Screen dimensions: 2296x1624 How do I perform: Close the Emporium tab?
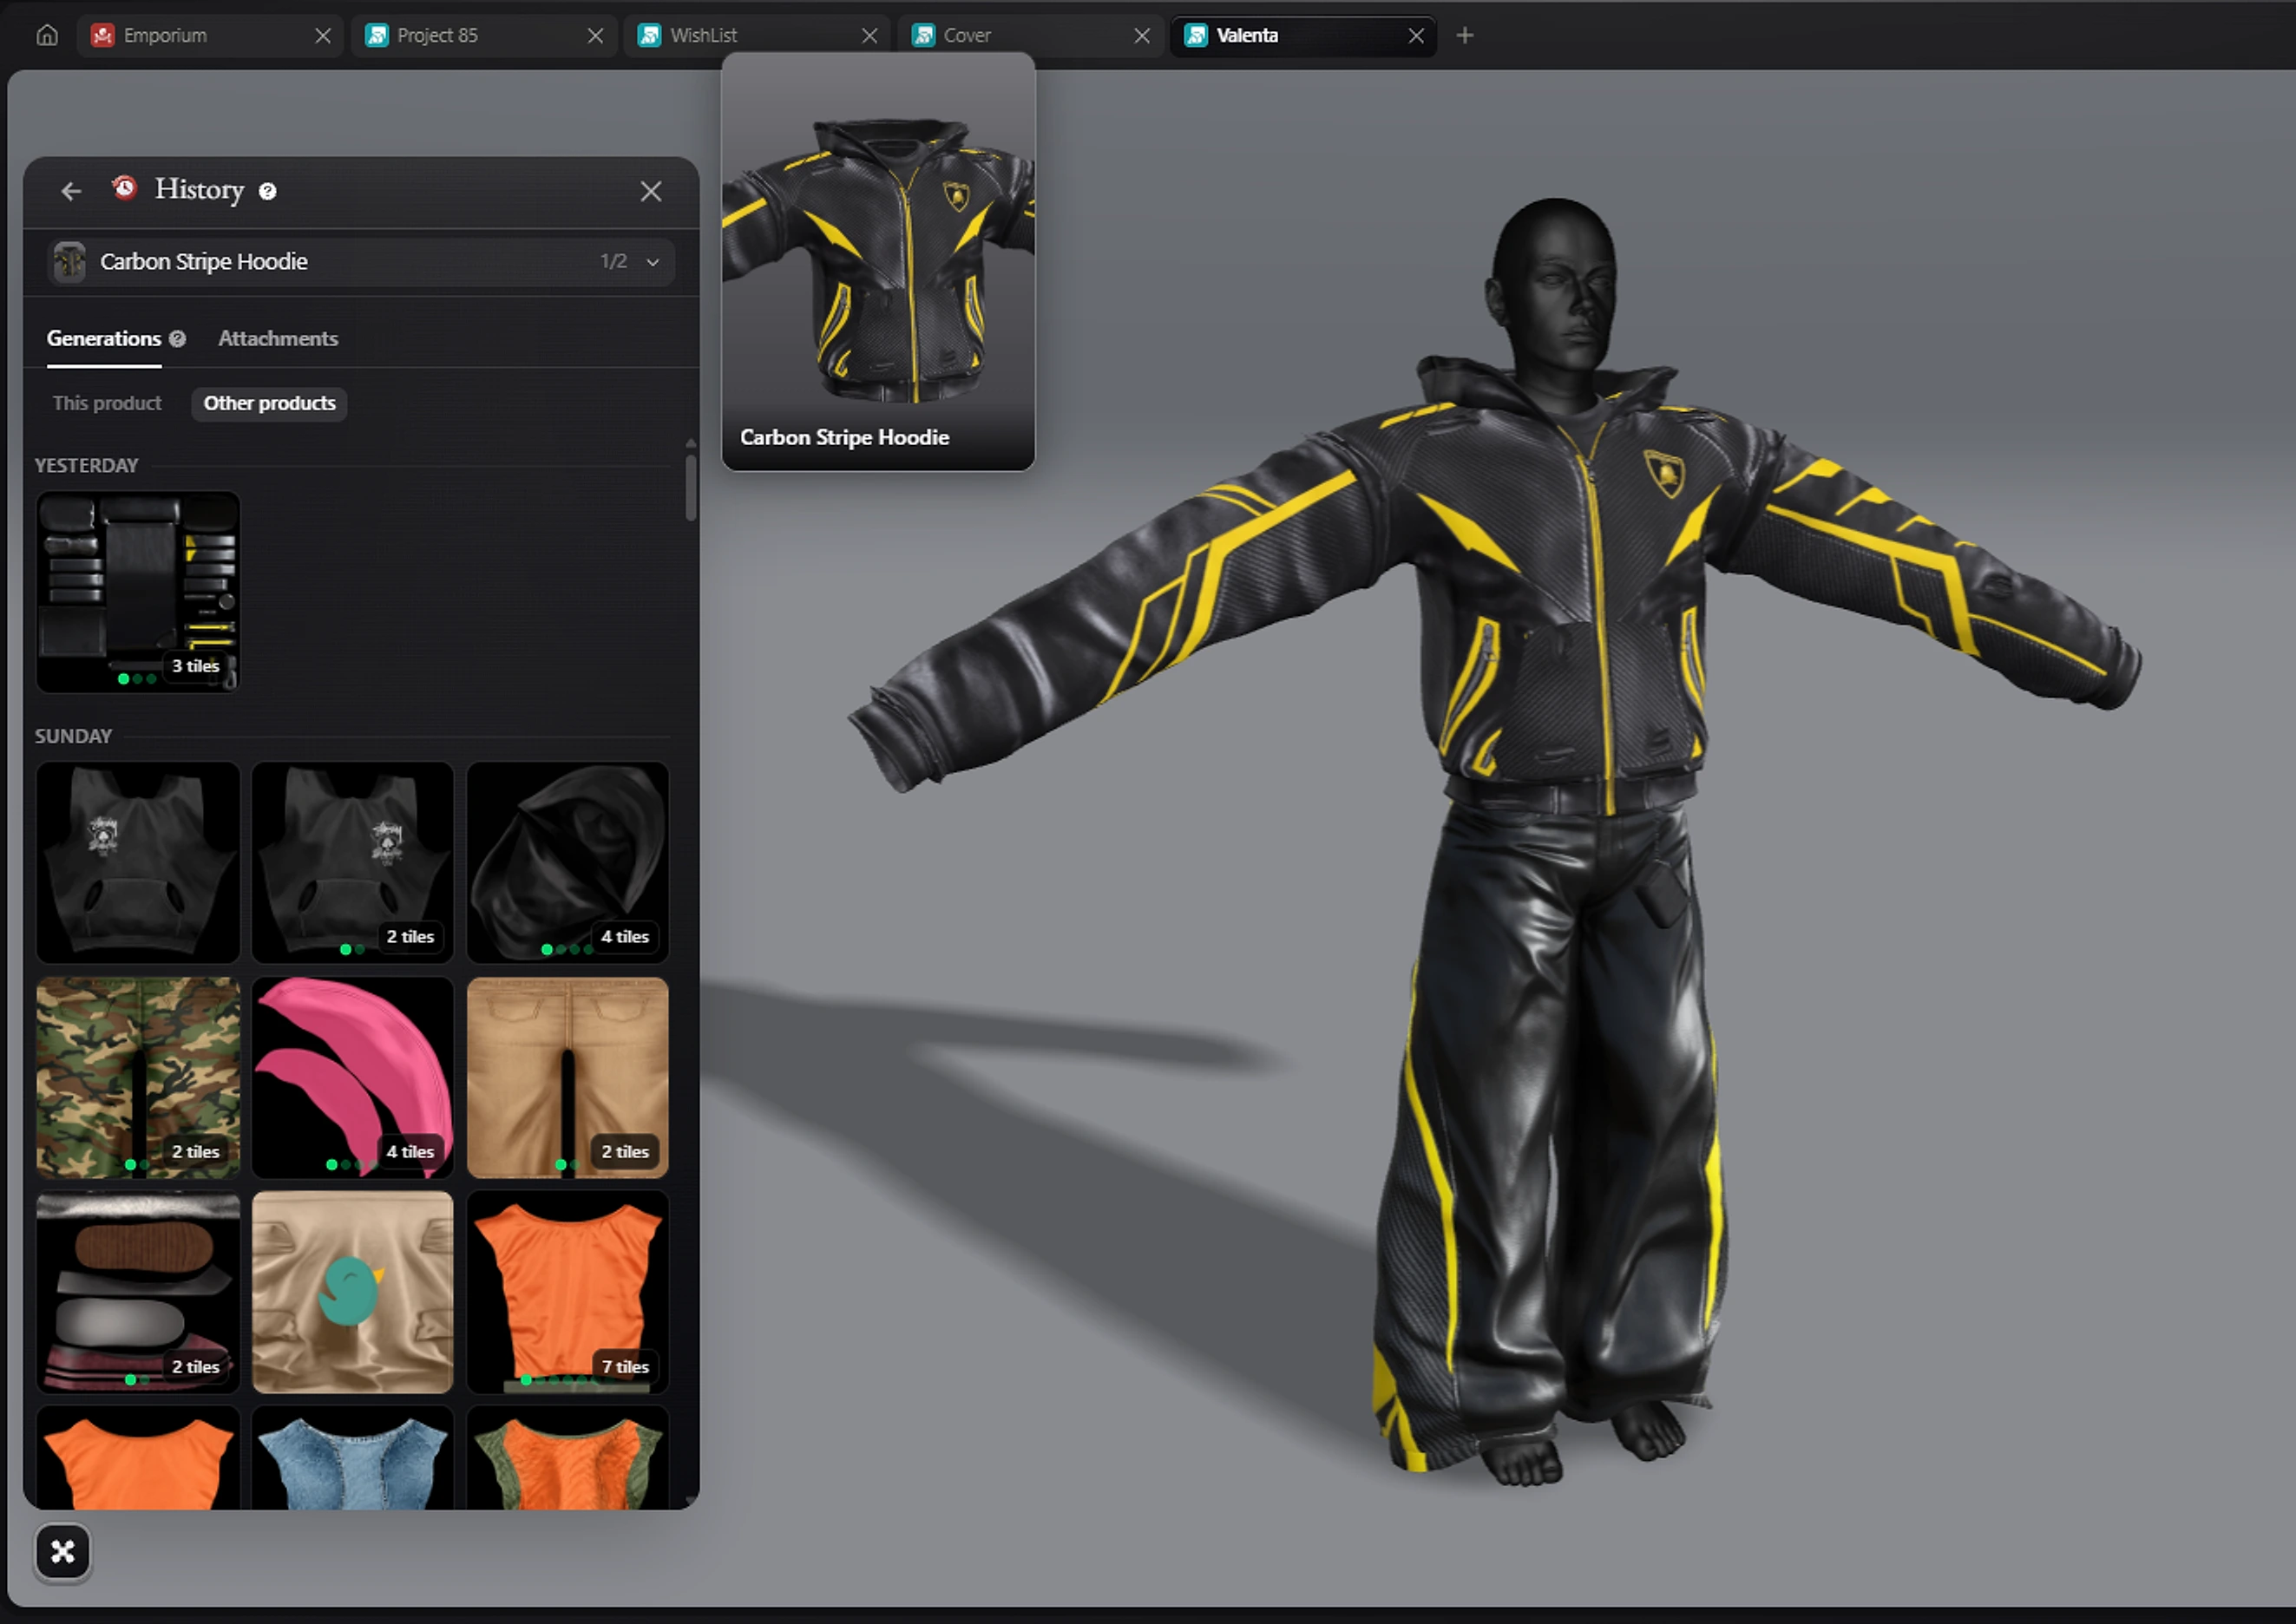click(x=323, y=36)
